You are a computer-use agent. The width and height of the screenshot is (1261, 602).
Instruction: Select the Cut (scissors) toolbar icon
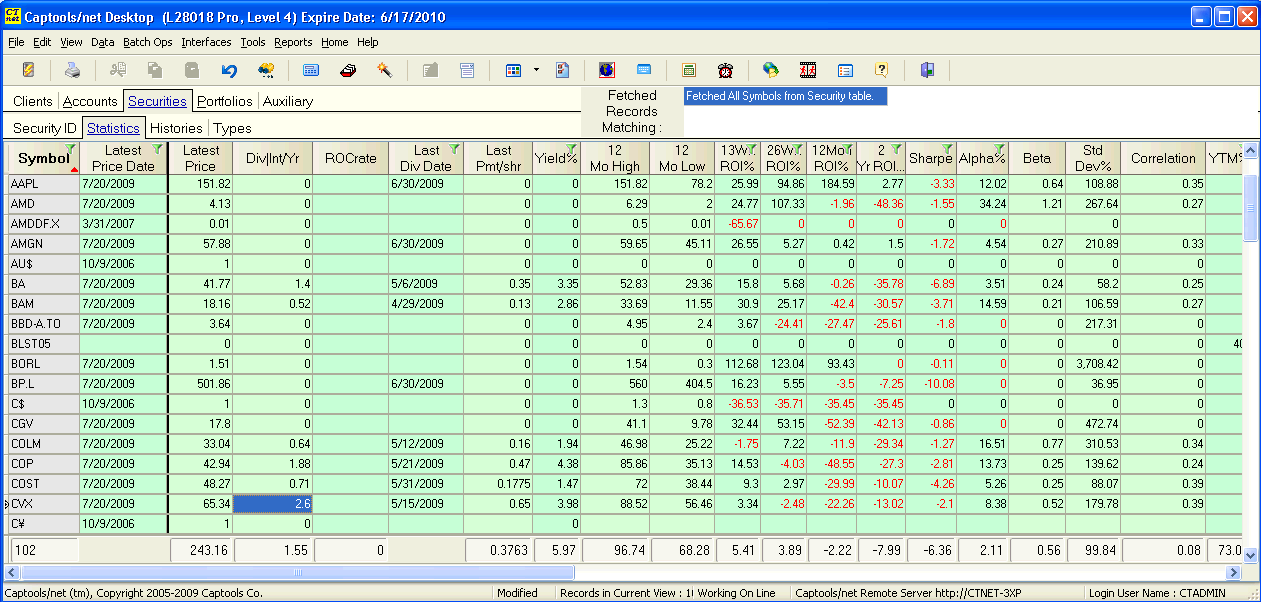[118, 70]
